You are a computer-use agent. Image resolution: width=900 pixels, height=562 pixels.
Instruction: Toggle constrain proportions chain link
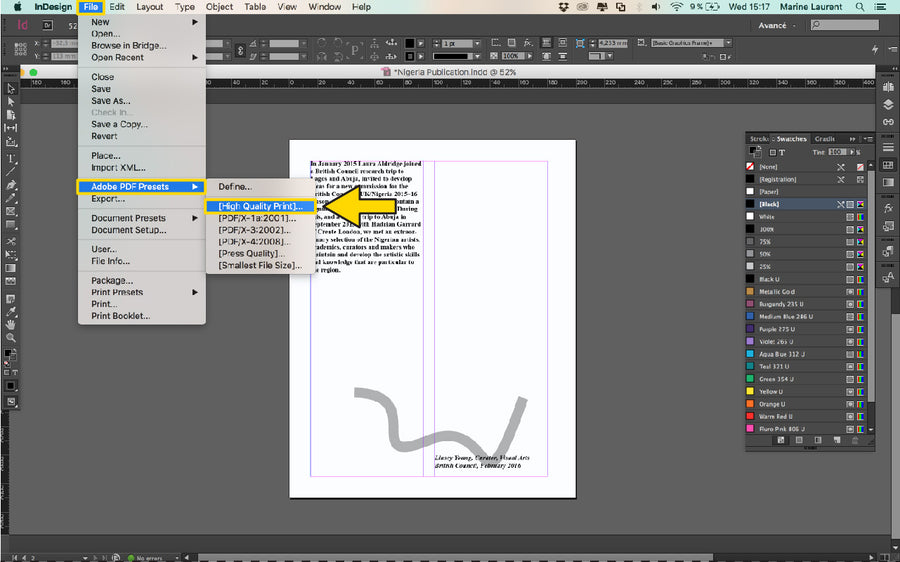coord(240,50)
